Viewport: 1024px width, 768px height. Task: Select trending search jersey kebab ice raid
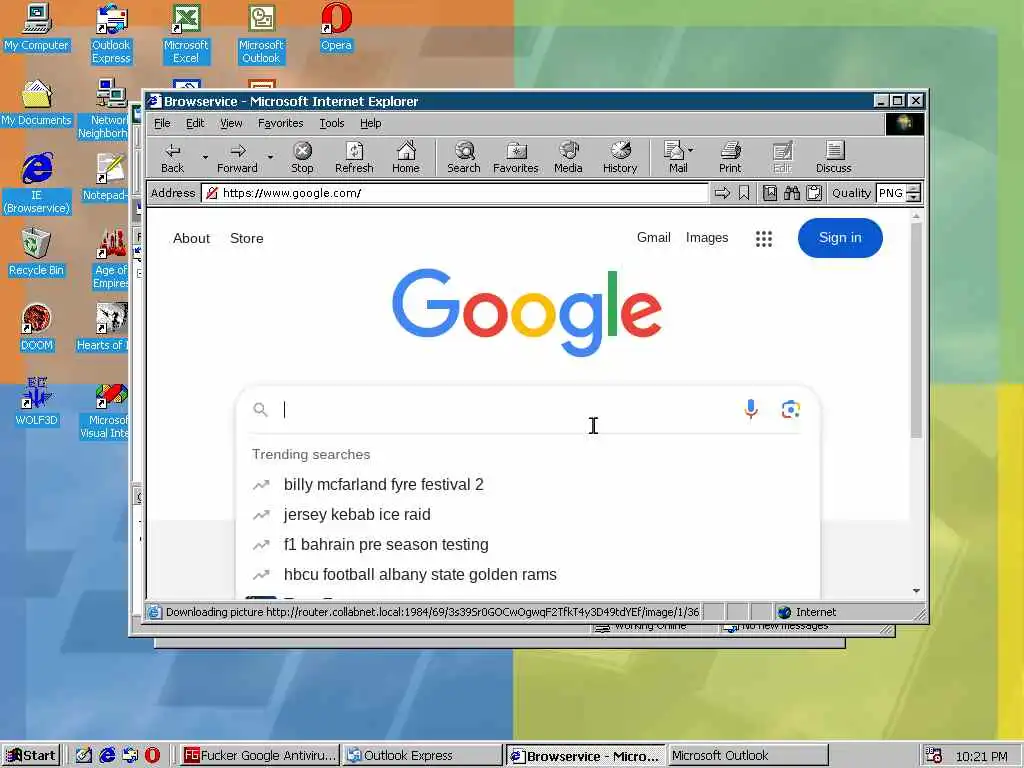point(357,515)
